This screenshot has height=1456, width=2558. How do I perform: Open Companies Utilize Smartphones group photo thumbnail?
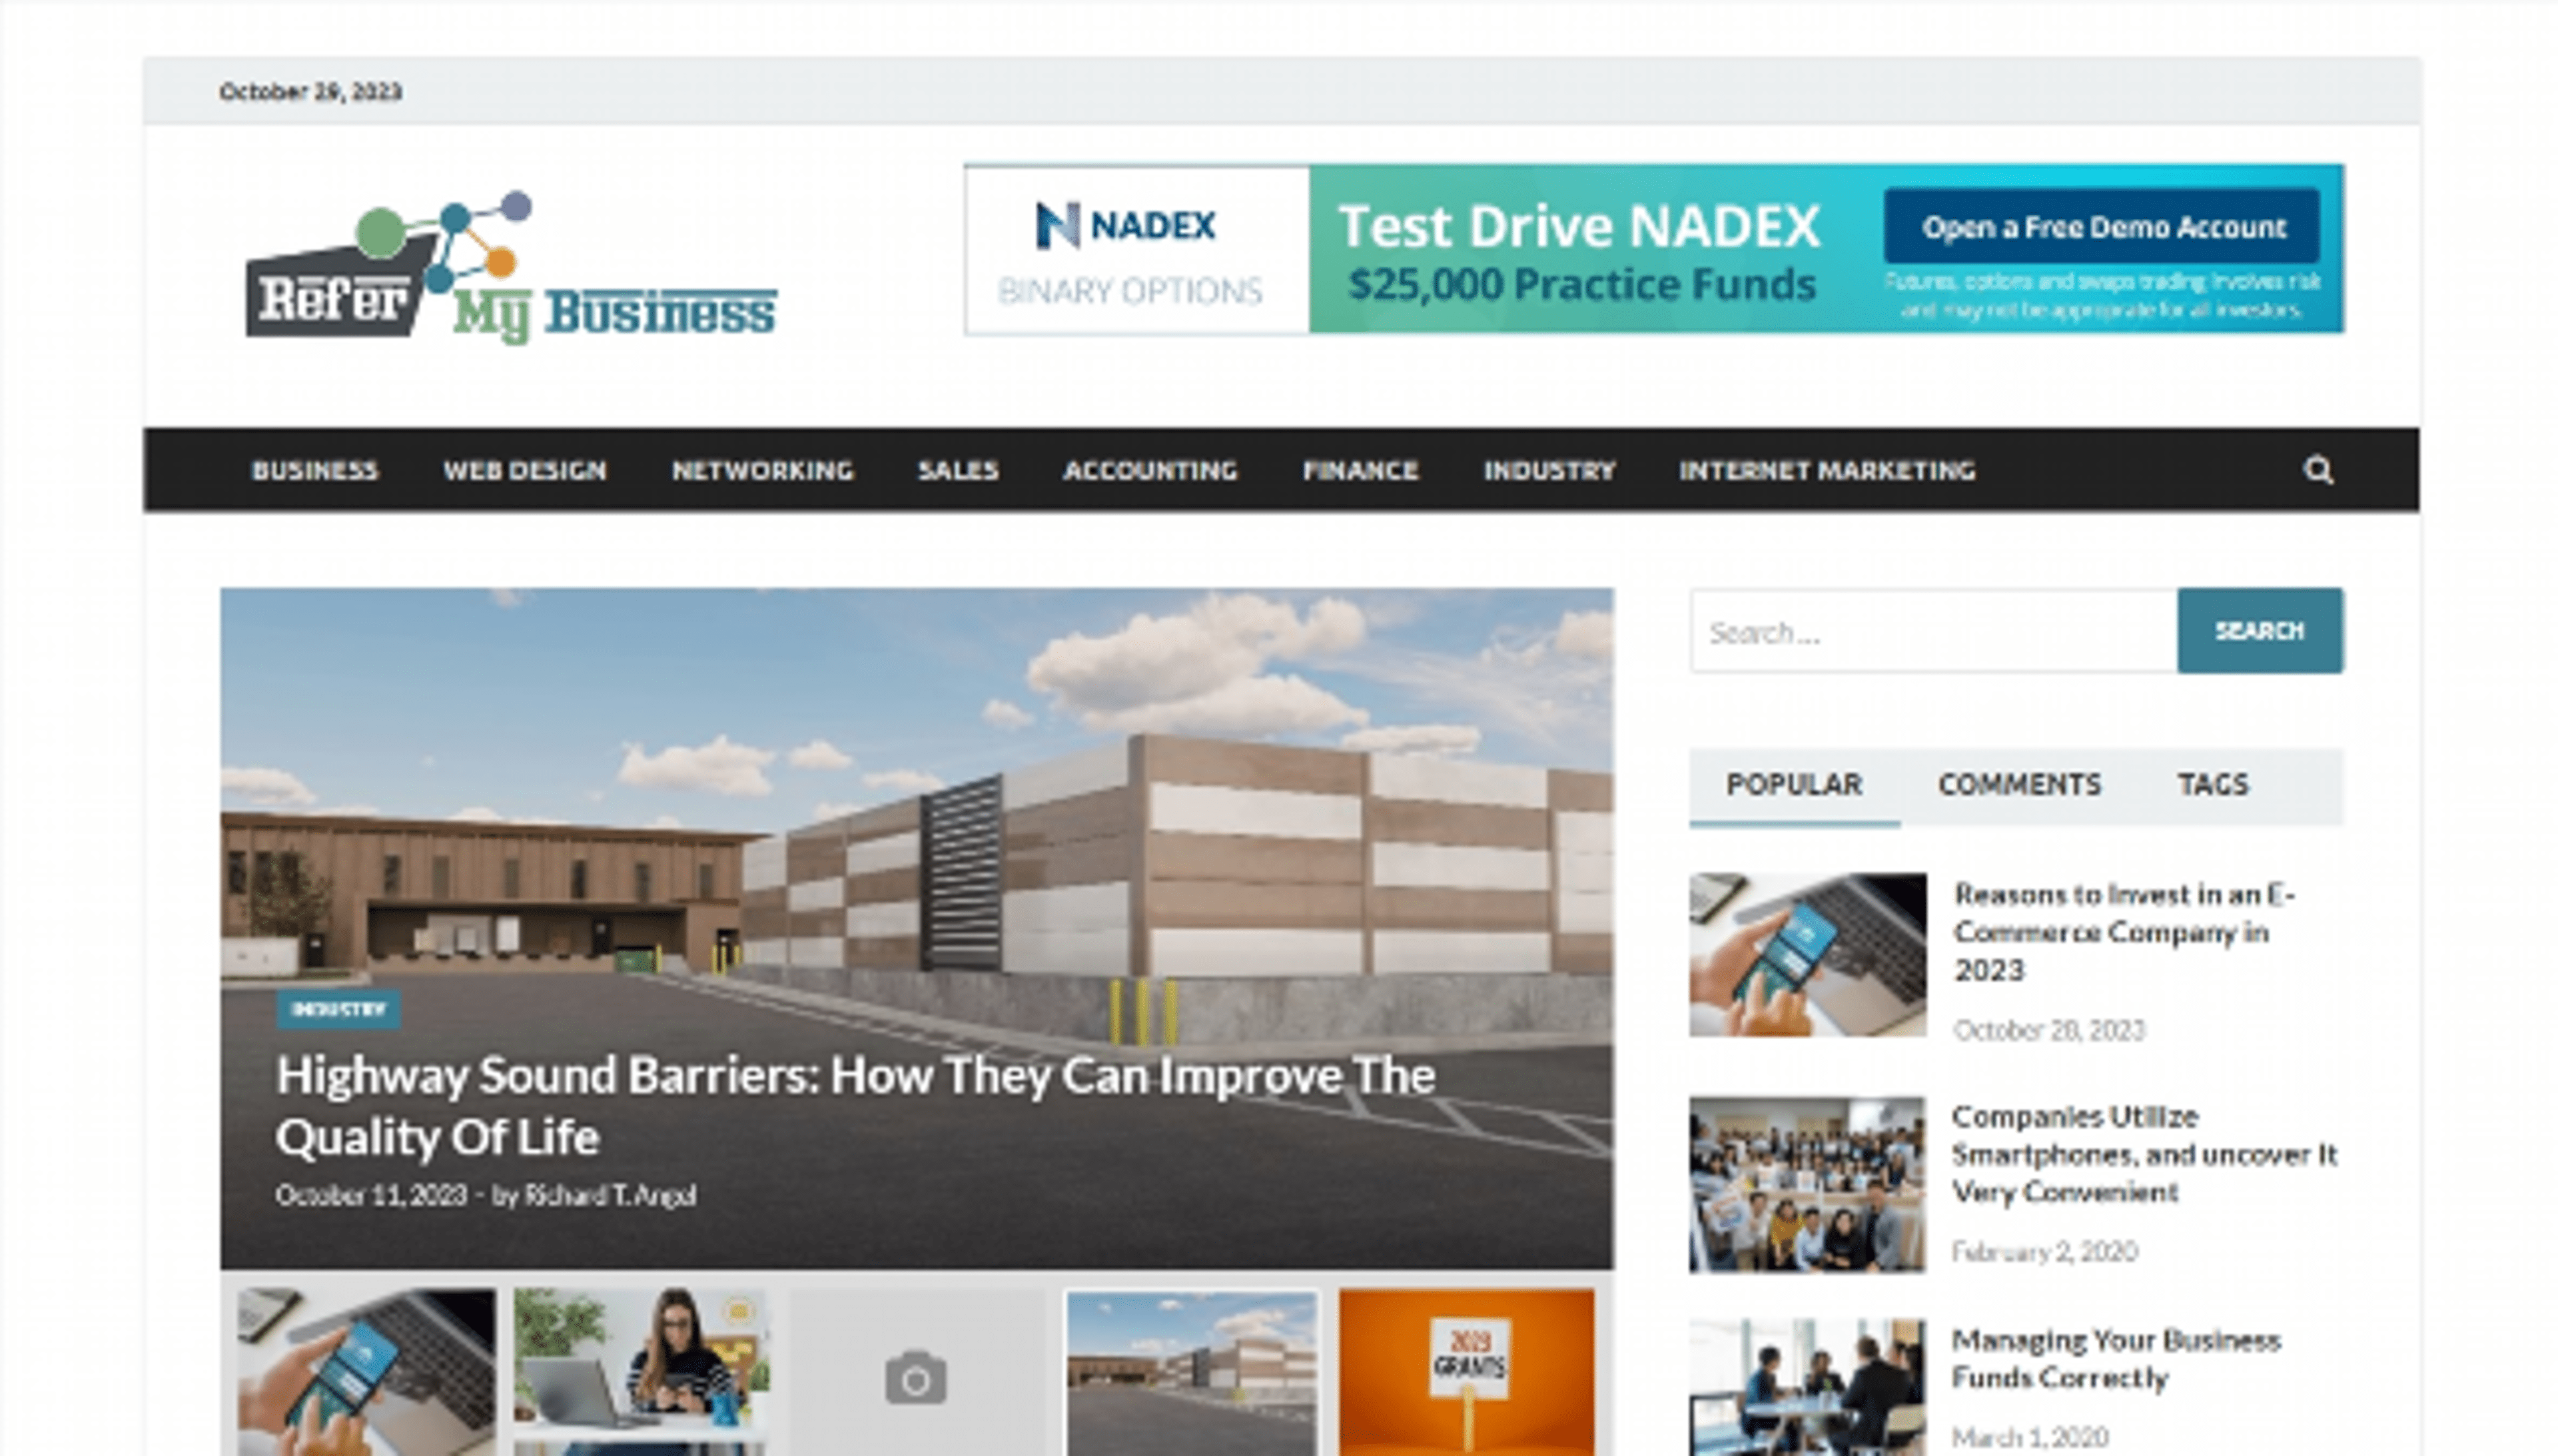[x=1806, y=1185]
